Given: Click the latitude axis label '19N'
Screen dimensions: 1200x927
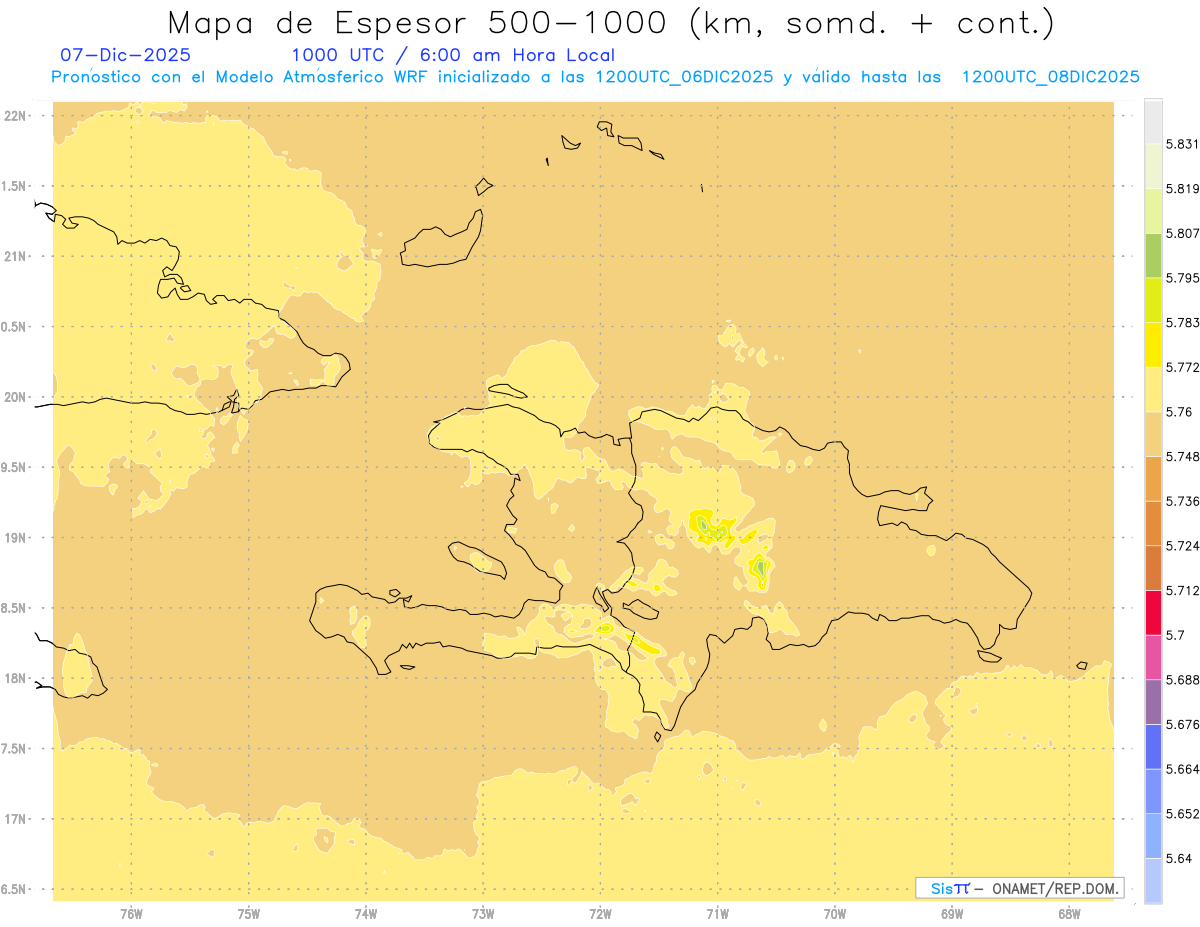Looking at the screenshot, I should pos(16,537).
